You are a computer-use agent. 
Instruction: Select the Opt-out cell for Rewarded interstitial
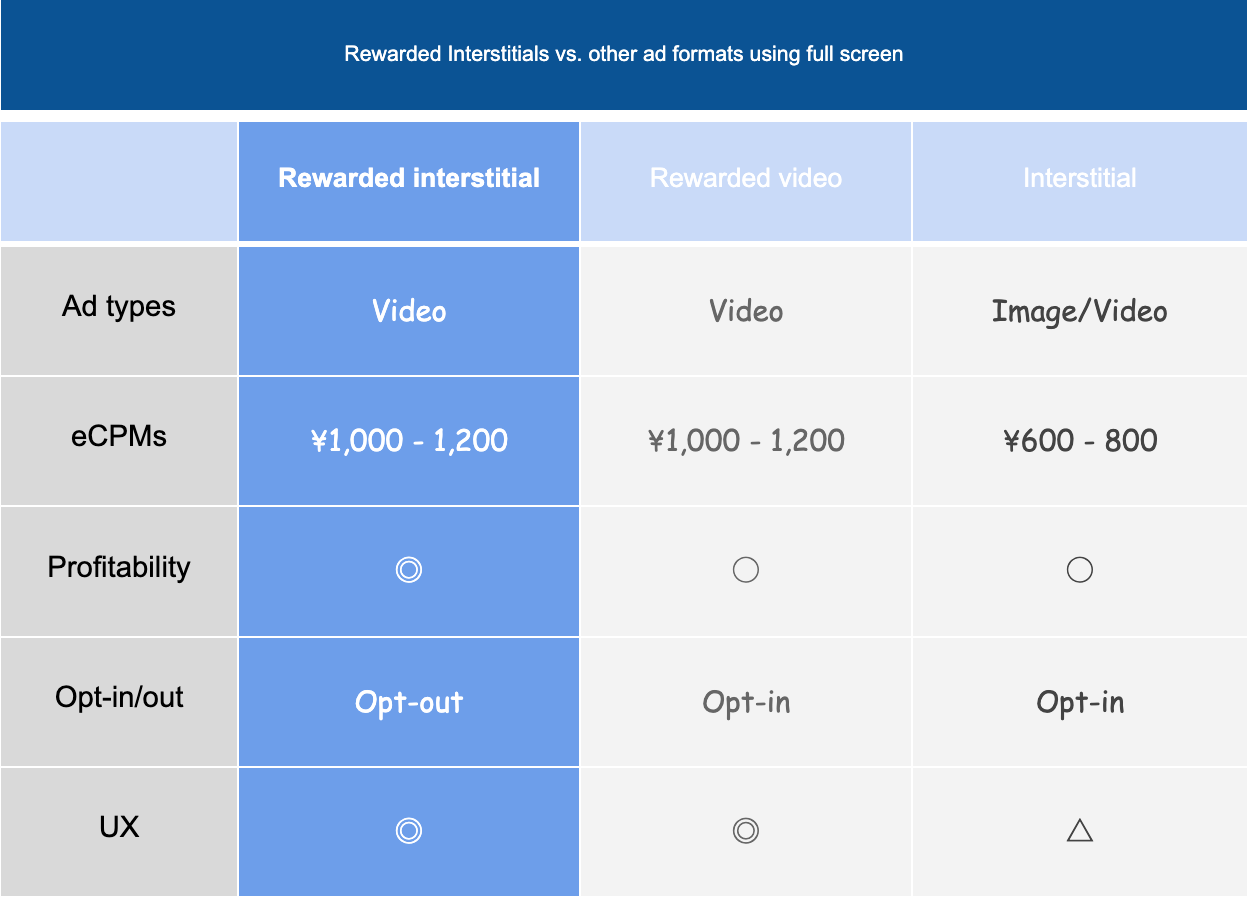point(408,701)
